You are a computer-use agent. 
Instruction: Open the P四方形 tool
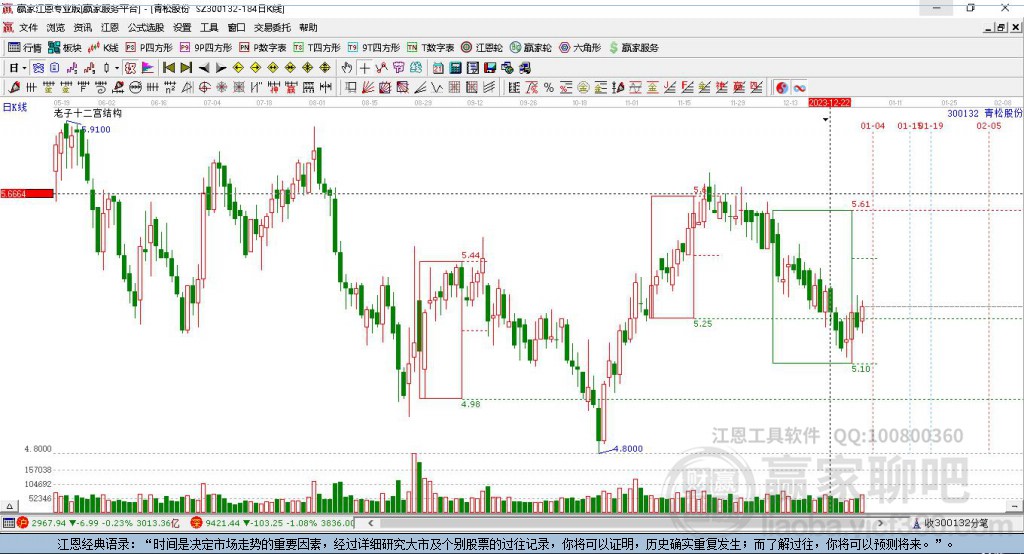[x=149, y=48]
